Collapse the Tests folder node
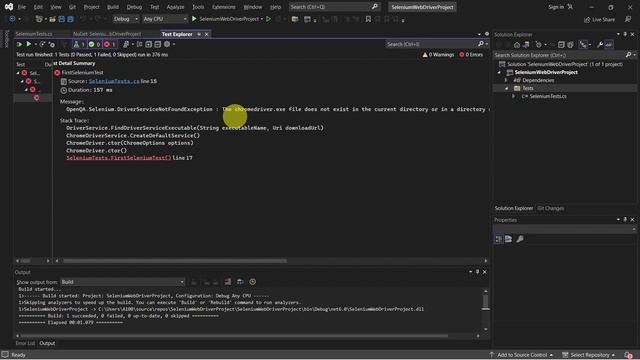The image size is (640, 360). (507, 88)
